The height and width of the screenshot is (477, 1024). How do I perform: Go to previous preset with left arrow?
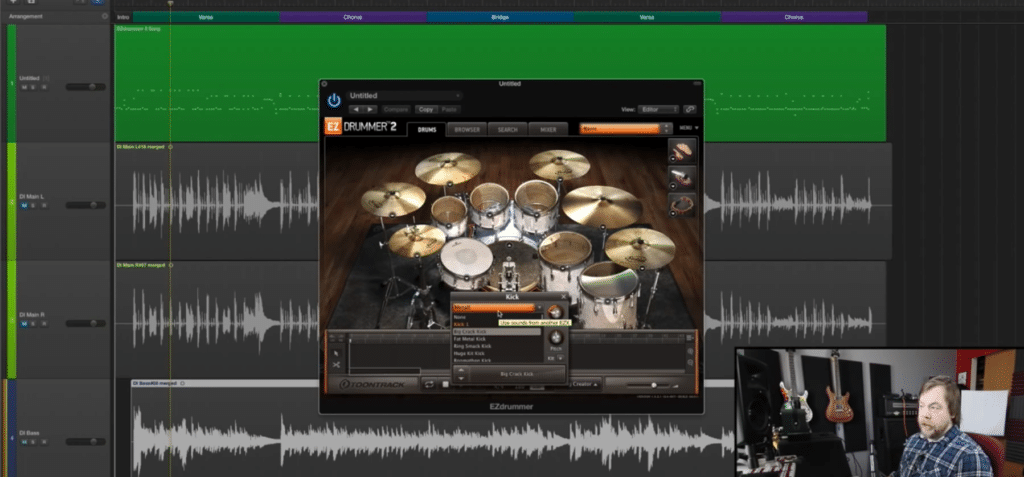[356, 110]
